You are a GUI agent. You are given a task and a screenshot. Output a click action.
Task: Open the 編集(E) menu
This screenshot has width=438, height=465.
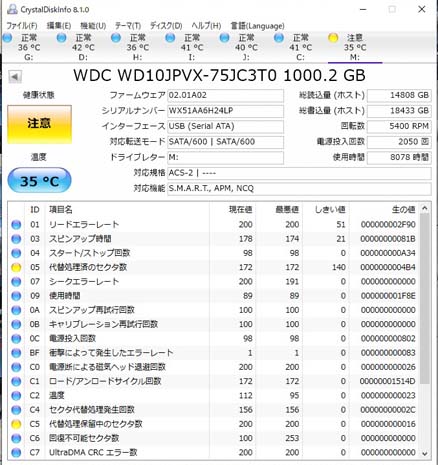59,26
